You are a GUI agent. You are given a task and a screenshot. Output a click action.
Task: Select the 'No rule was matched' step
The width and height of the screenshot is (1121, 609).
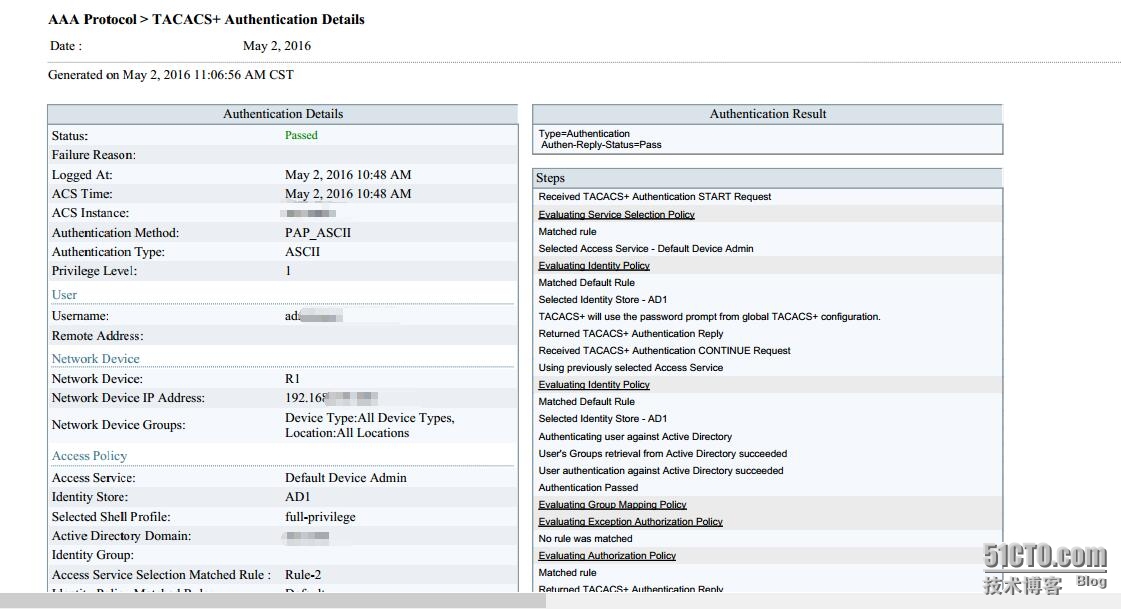586,539
